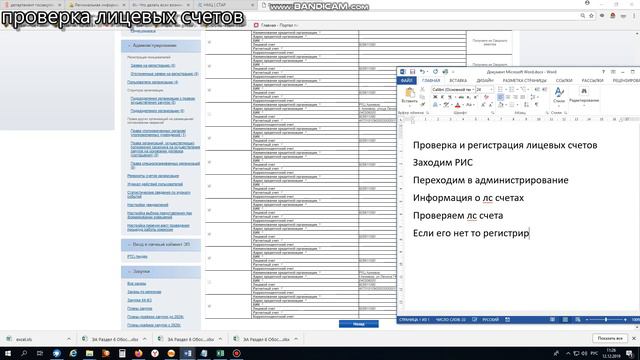Click the Change Case (Aa) icon
The image size is (640, 360).
pyautogui.click(x=469, y=104)
